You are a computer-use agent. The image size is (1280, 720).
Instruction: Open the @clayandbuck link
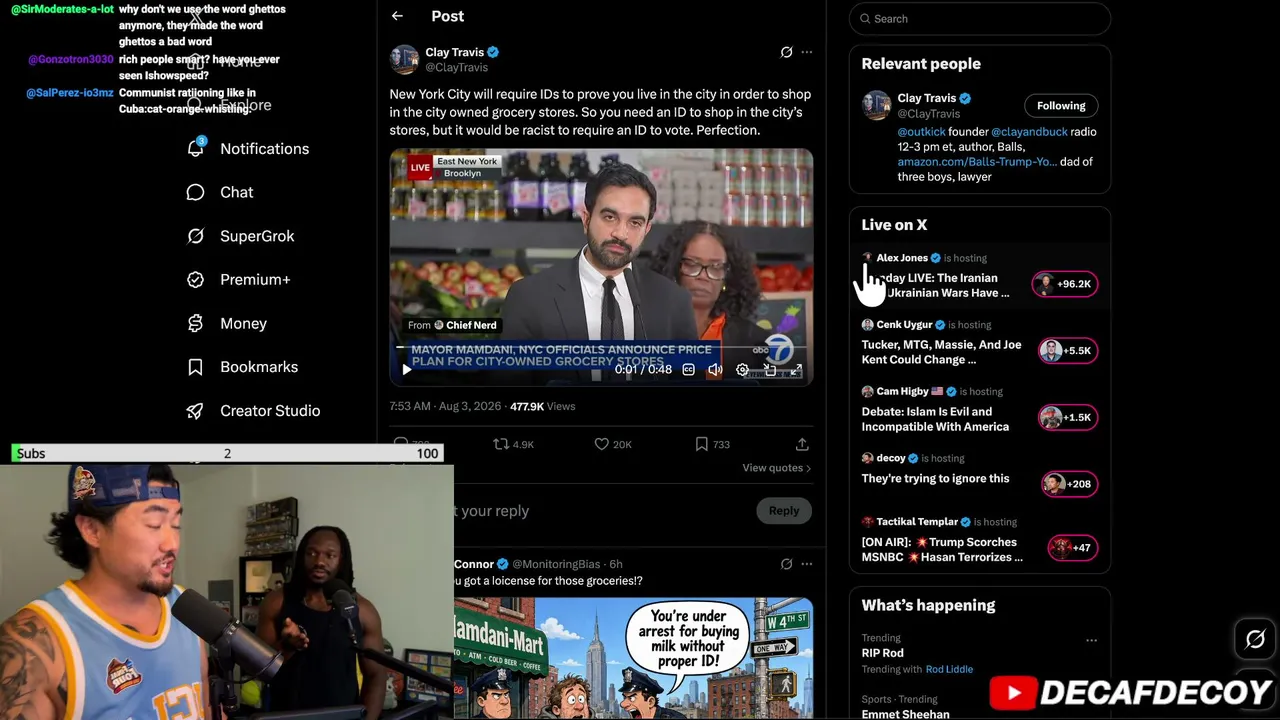pyautogui.click(x=1028, y=132)
